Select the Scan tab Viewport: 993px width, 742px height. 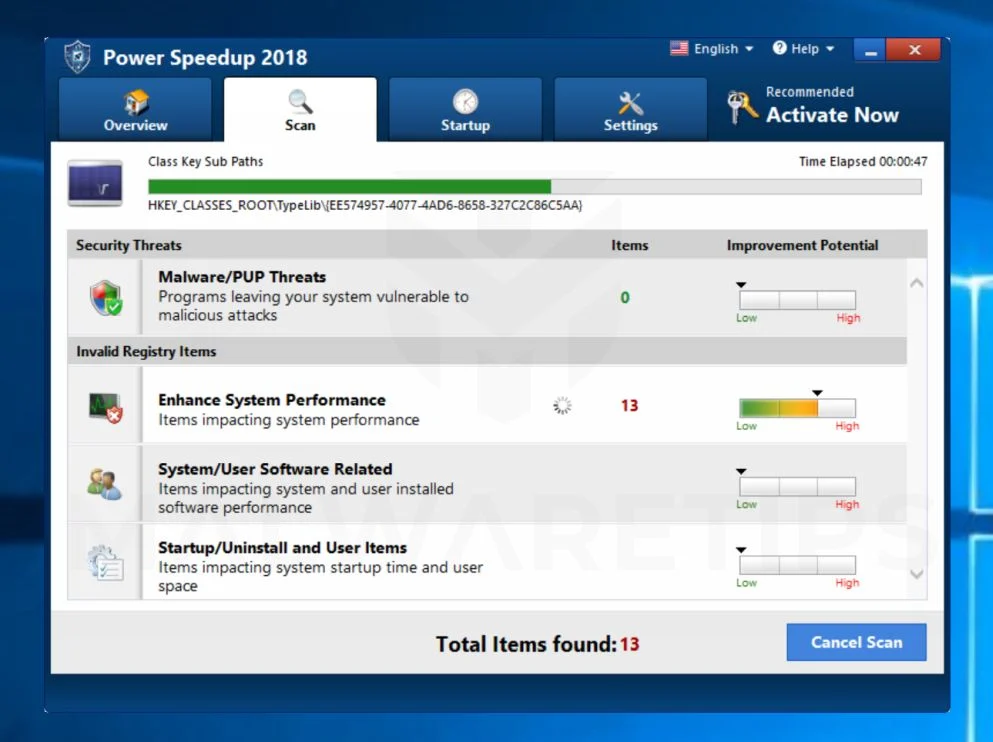(x=300, y=109)
